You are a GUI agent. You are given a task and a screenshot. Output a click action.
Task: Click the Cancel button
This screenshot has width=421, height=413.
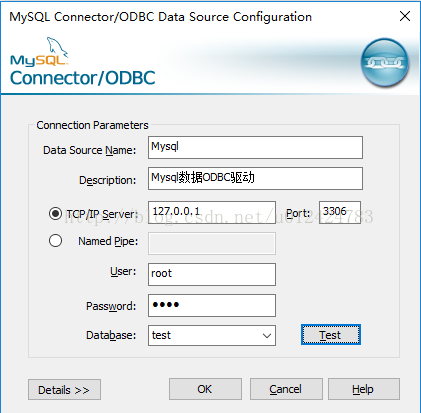point(286,389)
